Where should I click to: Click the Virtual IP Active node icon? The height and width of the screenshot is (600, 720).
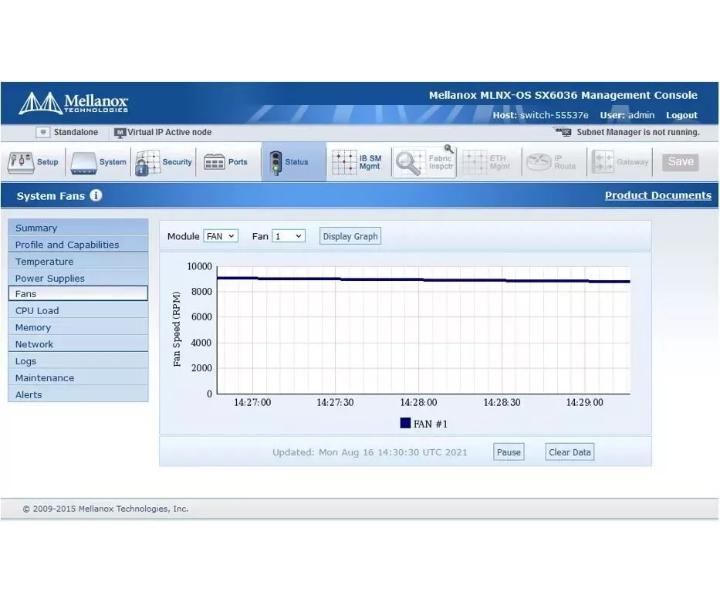click(x=119, y=133)
